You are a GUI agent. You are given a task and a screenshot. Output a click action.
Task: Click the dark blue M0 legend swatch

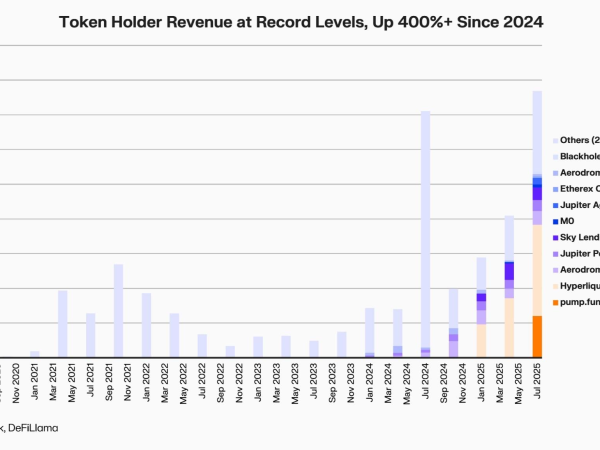pos(556,222)
